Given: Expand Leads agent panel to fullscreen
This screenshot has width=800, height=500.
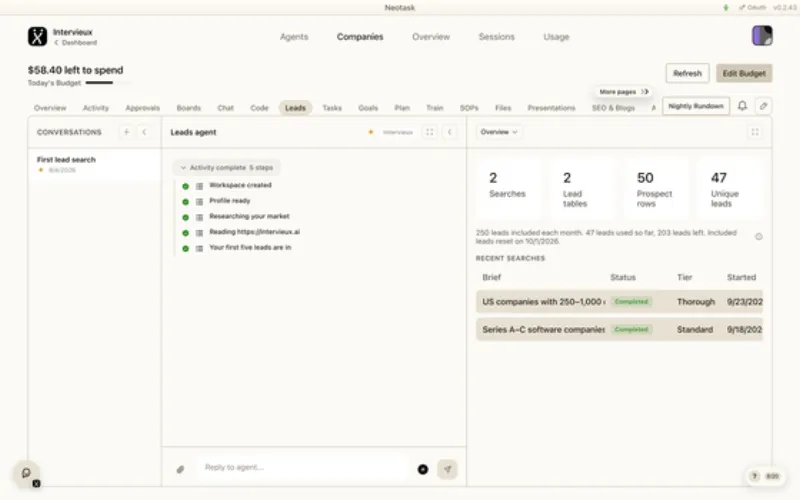Looking at the screenshot, I should [x=430, y=132].
